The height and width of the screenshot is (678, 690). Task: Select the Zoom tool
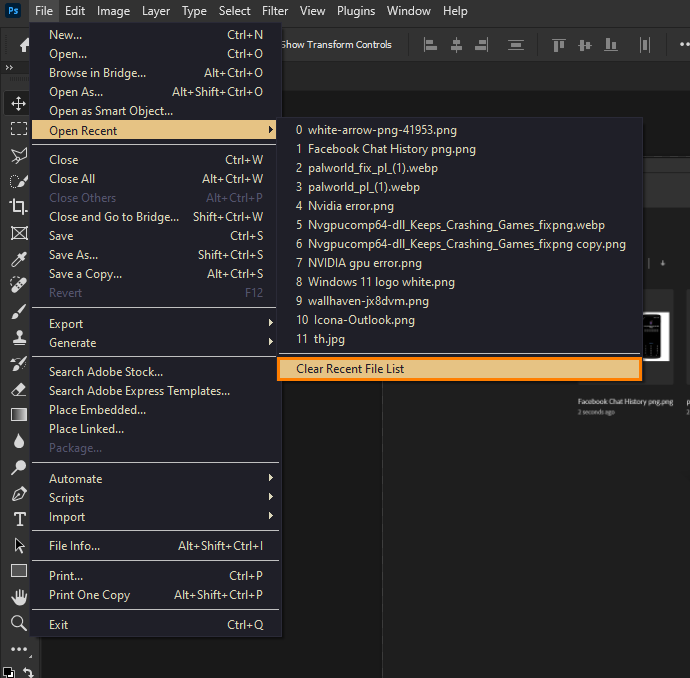point(18,623)
